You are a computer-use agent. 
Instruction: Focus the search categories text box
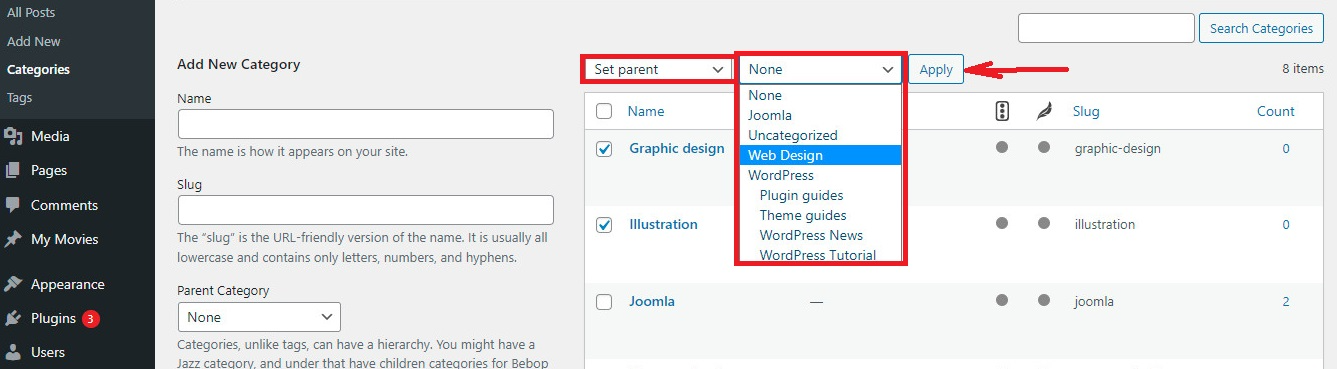click(1106, 28)
